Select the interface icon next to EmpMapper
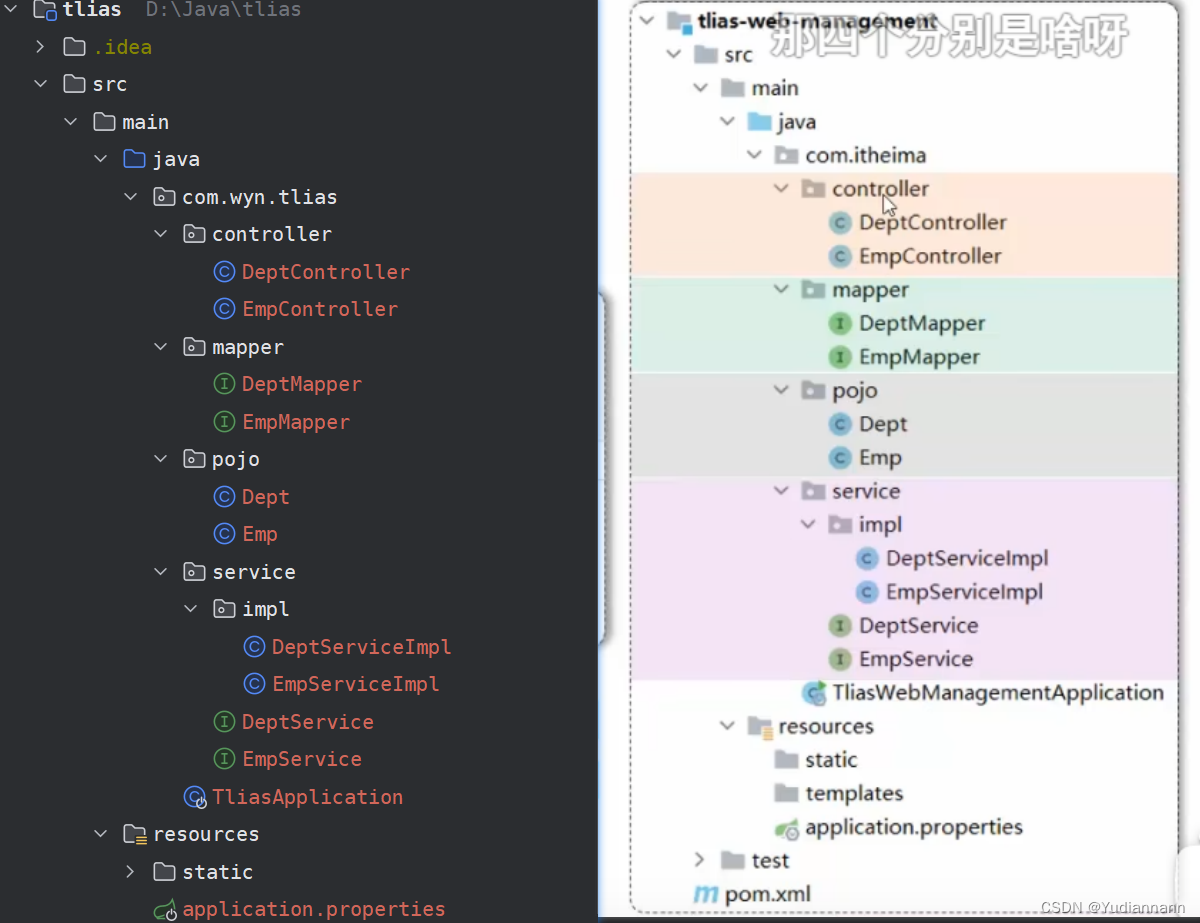The image size is (1200, 923). click(224, 421)
